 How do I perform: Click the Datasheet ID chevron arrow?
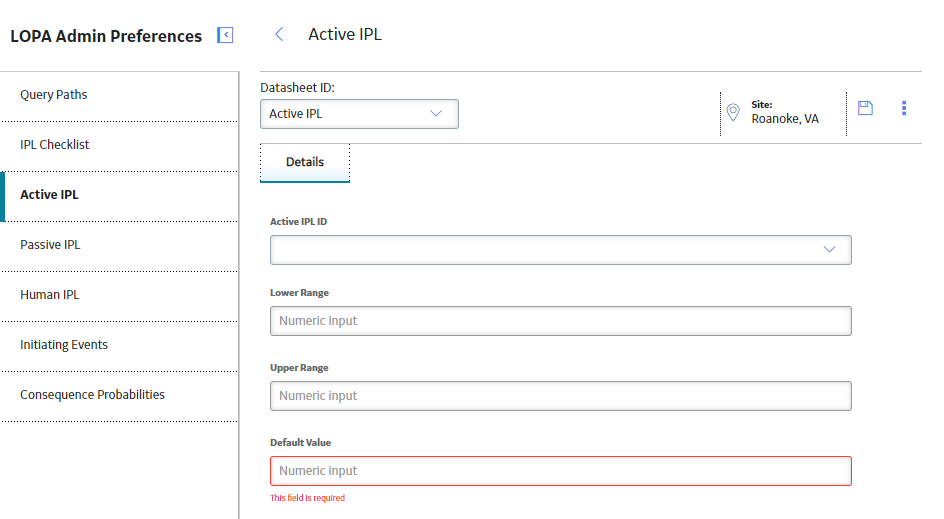tap(436, 114)
